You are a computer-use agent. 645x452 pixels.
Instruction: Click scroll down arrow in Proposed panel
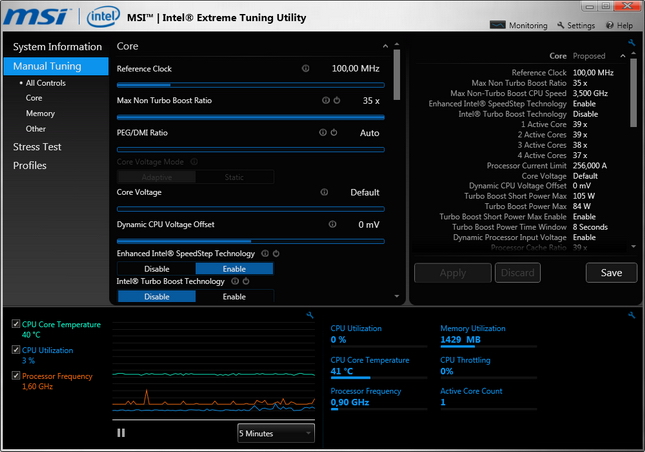tap(633, 246)
